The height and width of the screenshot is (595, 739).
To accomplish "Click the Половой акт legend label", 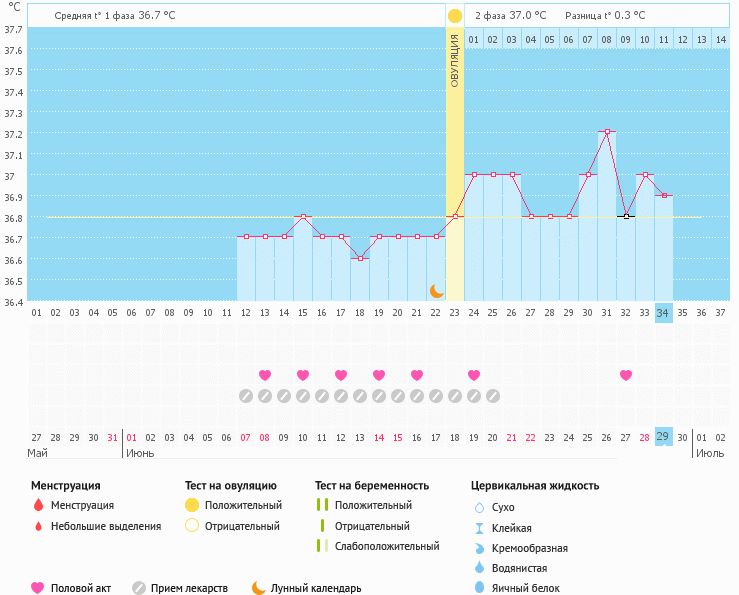I will (82, 588).
